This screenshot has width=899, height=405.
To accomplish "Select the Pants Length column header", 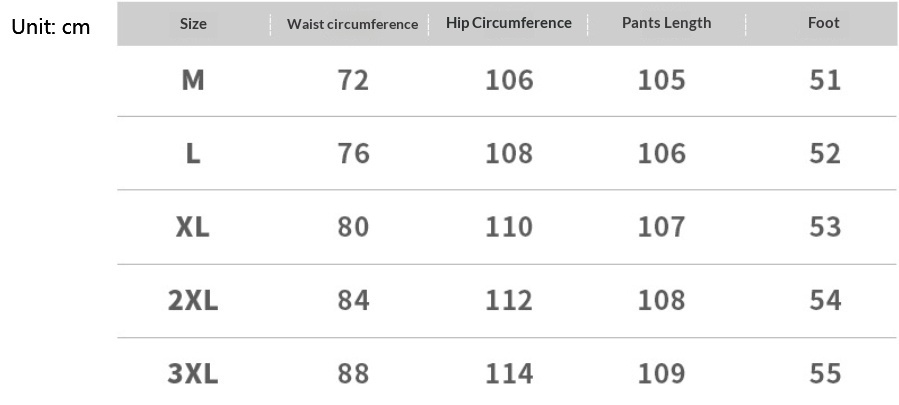I will 666,23.
